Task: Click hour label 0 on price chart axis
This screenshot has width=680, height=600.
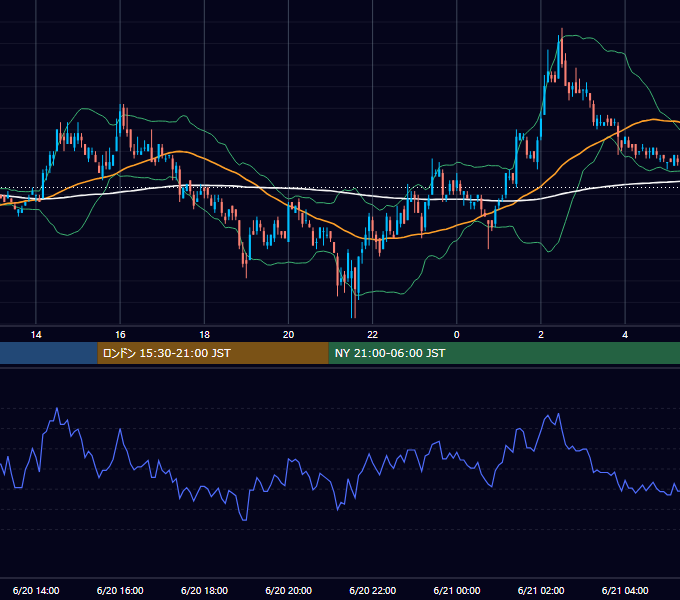Action: (457, 335)
